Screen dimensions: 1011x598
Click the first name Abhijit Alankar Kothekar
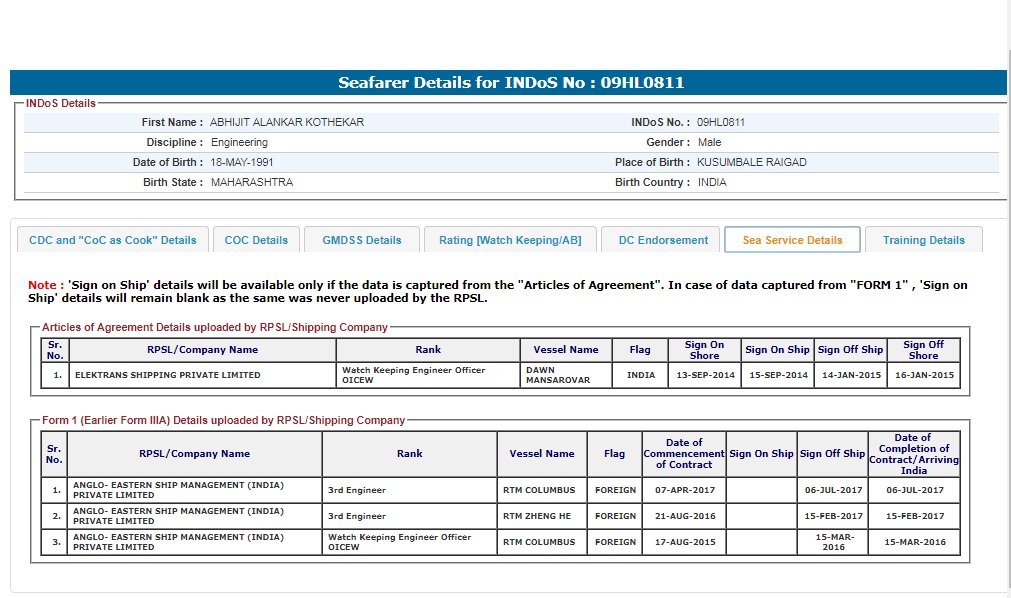tap(287, 122)
